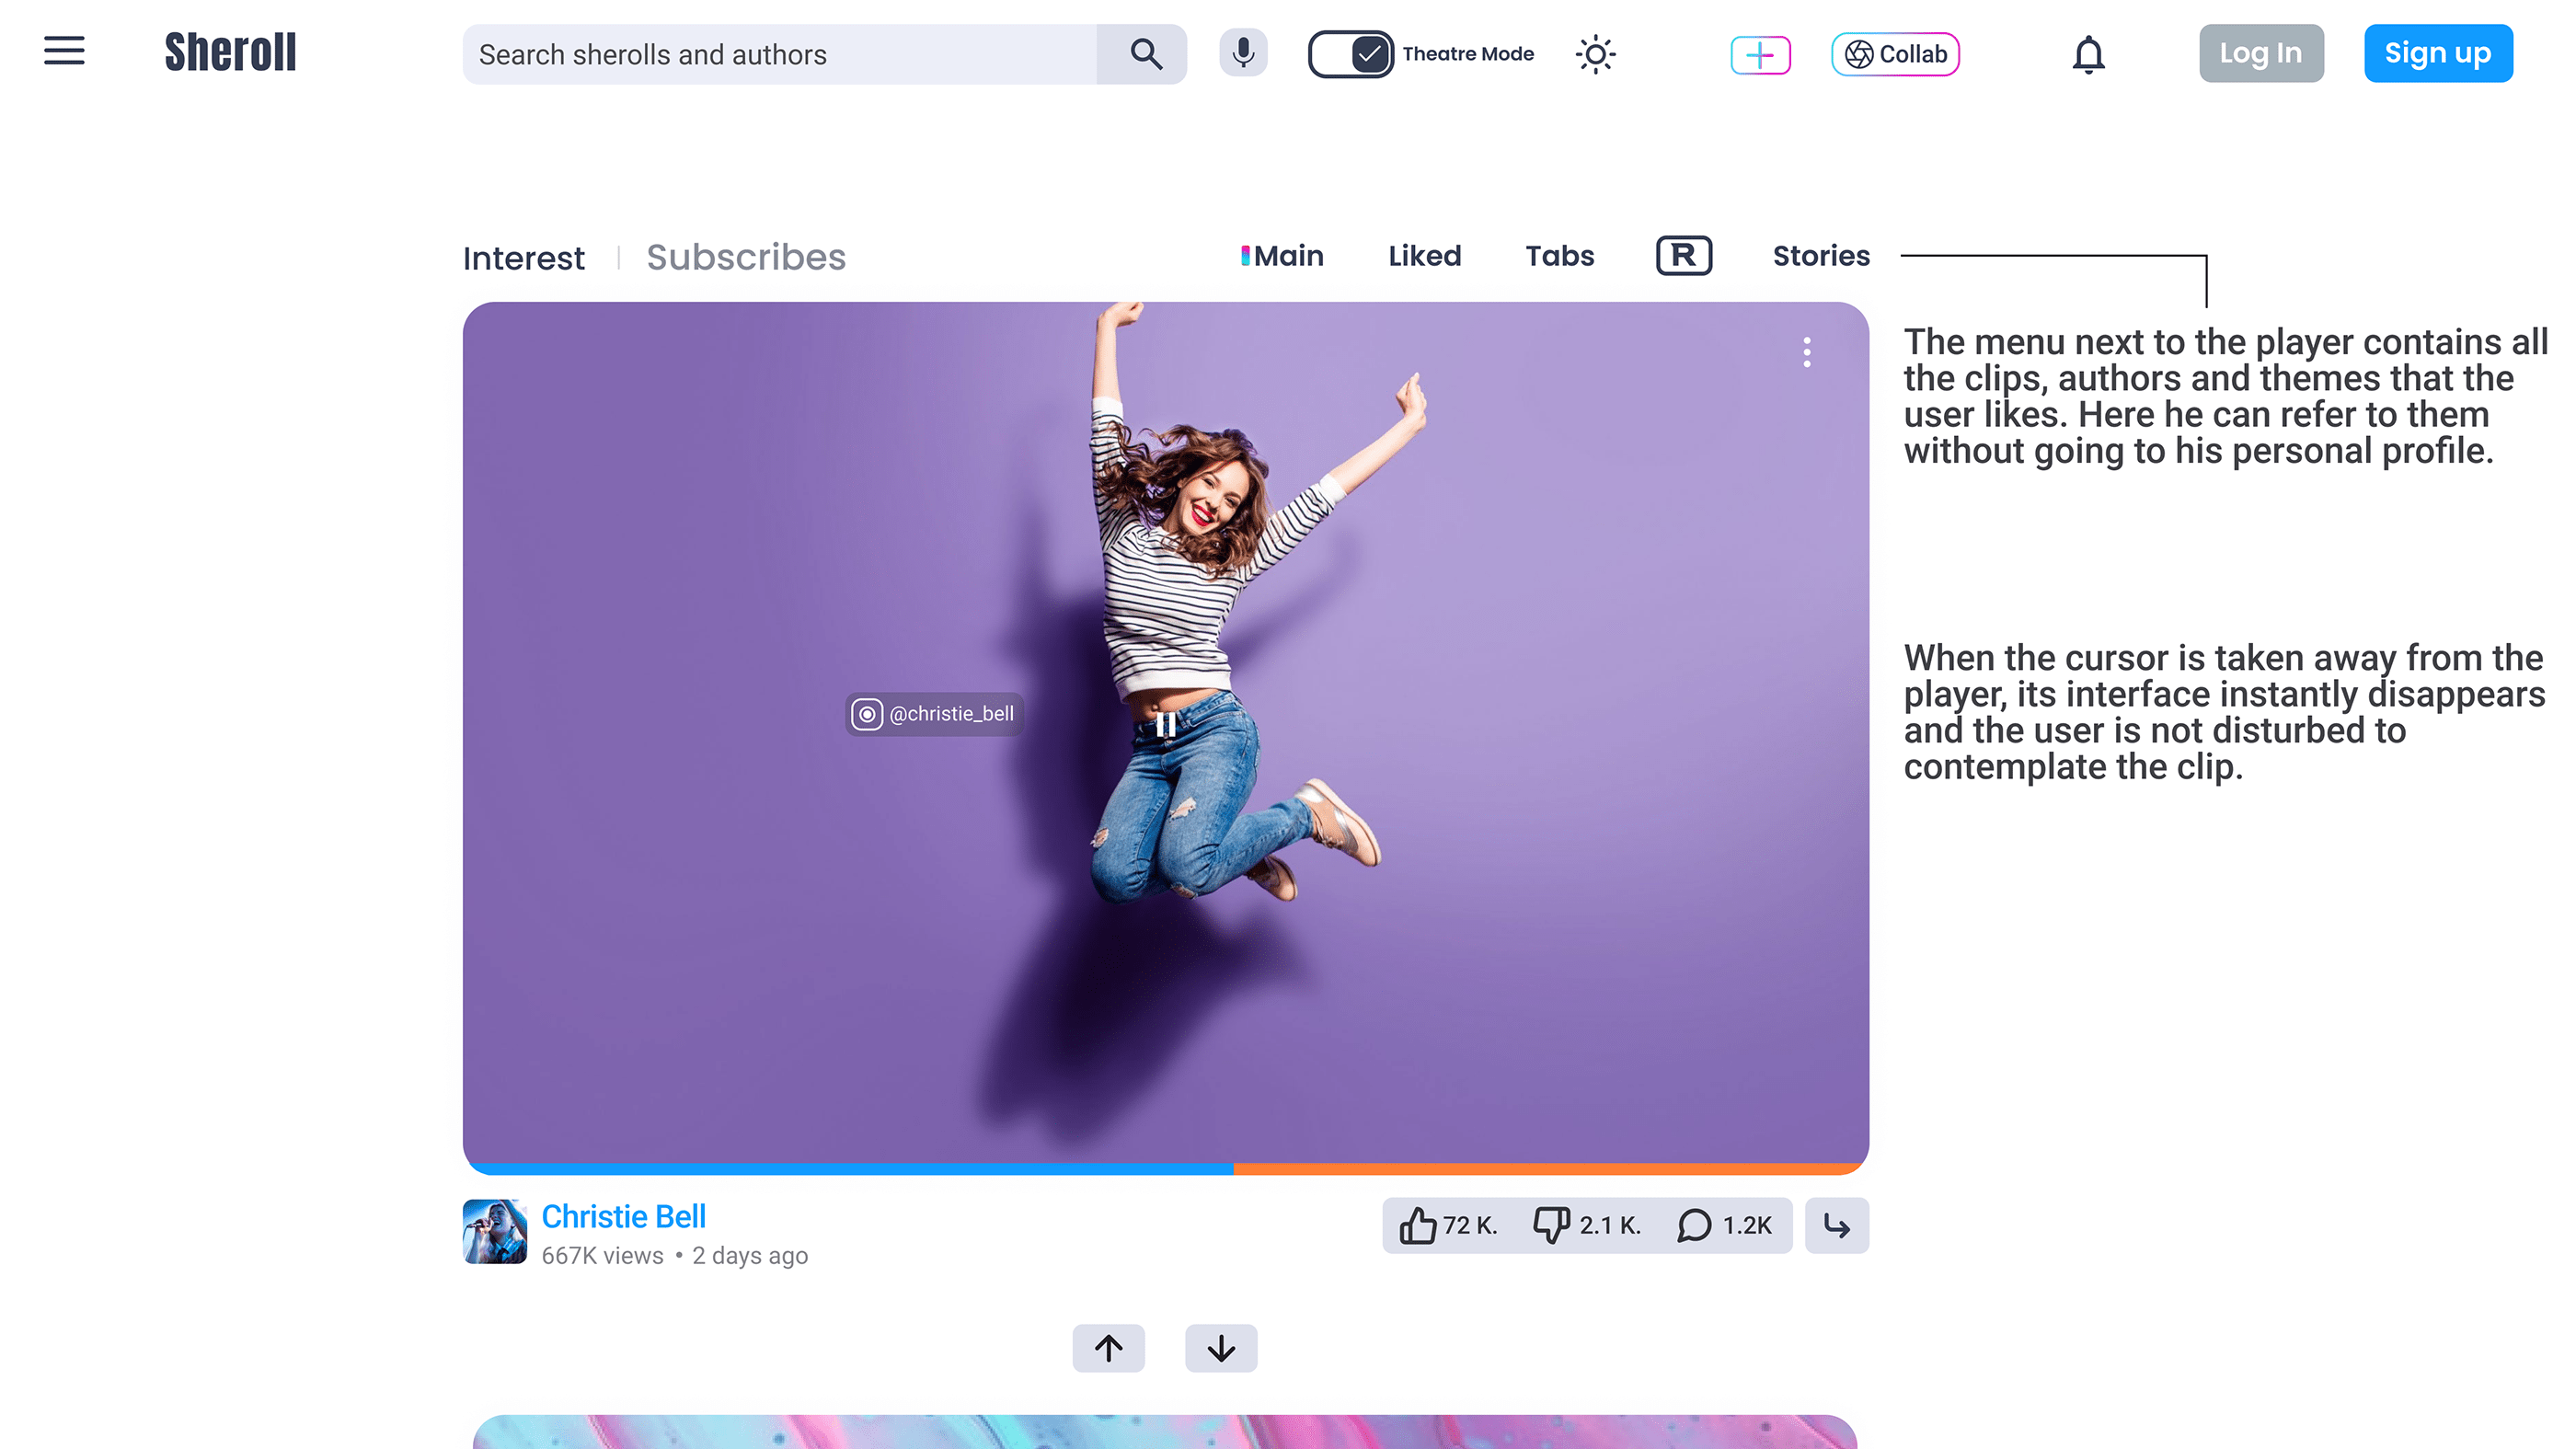The height and width of the screenshot is (1449, 2576).
Task: Seek on the video progress bar
Action: [x=1165, y=1168]
